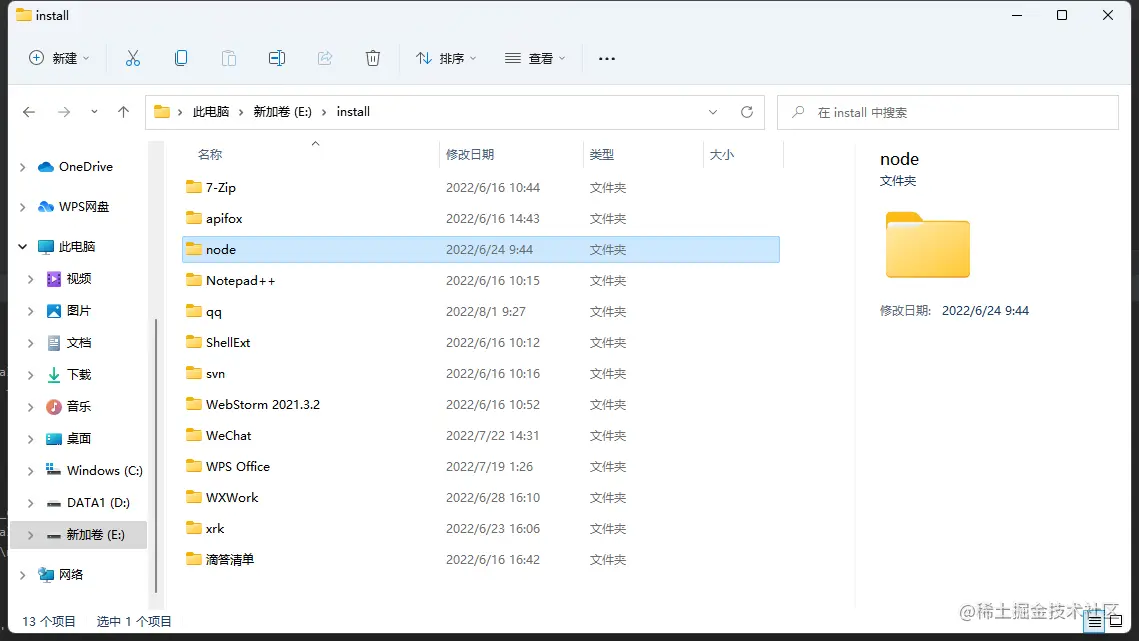Click the Paste clipboard icon

point(229,58)
